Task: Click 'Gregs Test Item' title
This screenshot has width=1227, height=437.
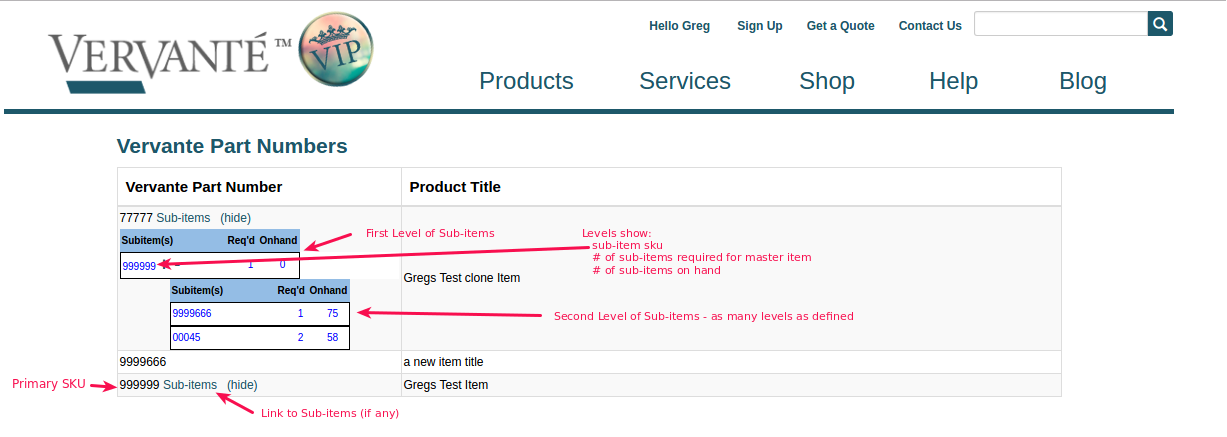Action: 446,385
